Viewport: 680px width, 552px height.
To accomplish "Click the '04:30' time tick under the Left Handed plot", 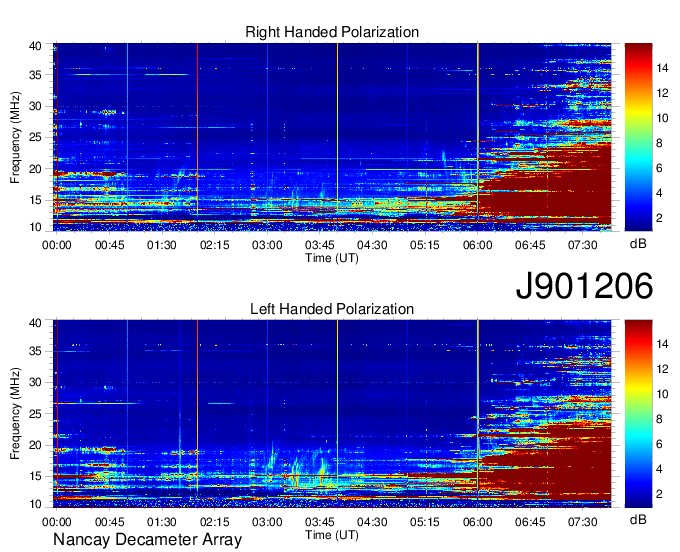I will [x=372, y=522].
